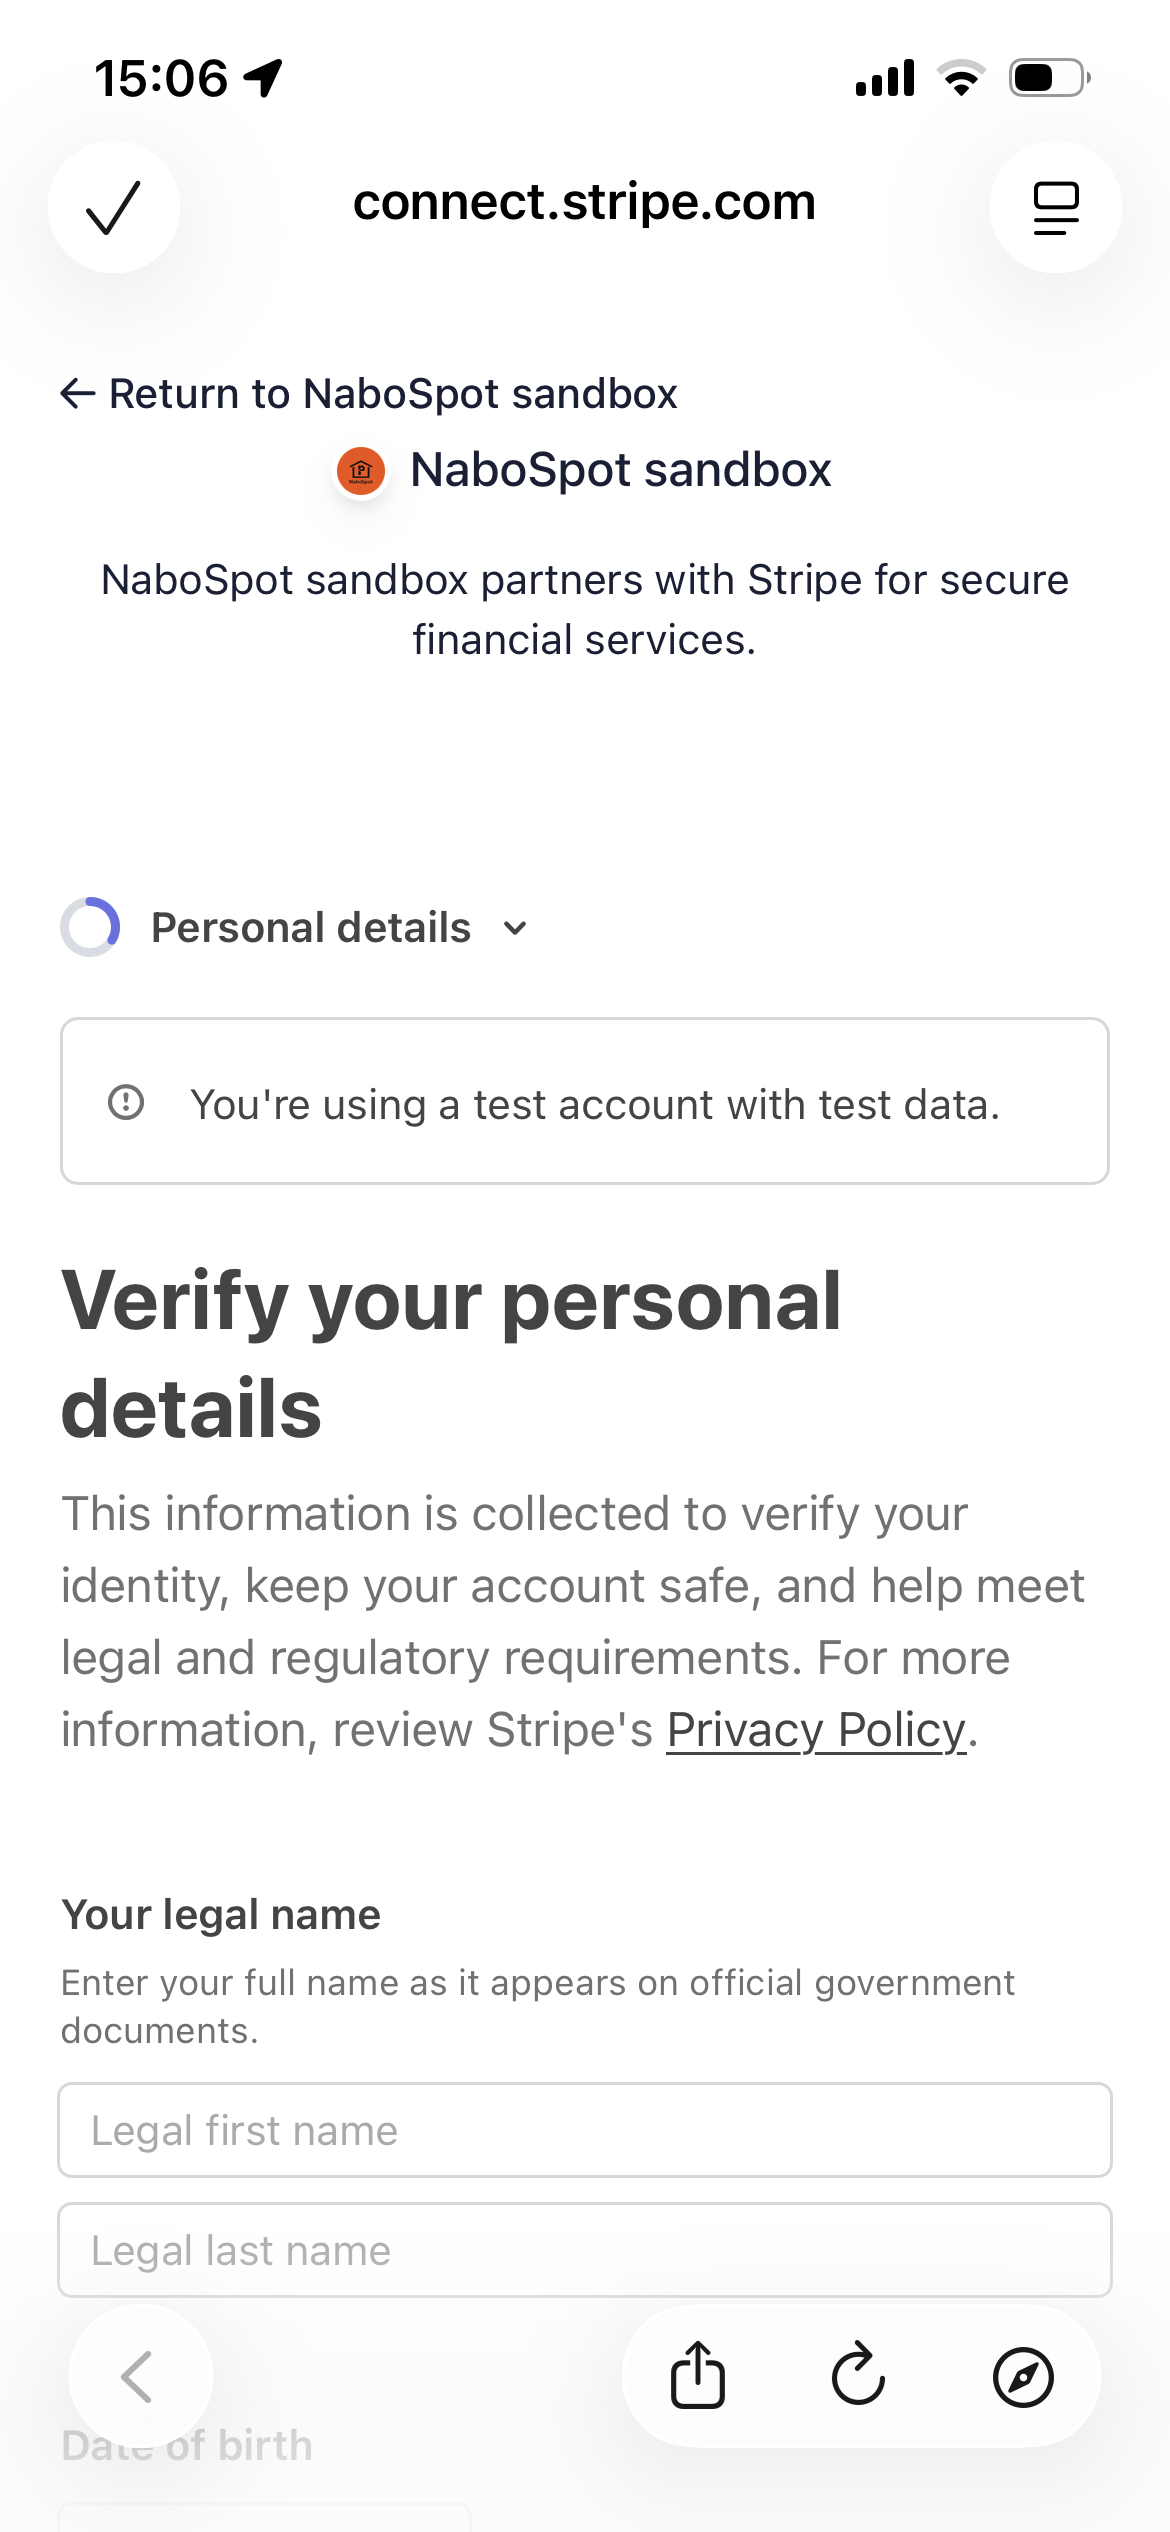The width and height of the screenshot is (1170, 2532).
Task: Tap the battery indicator in status bar
Action: (1048, 78)
